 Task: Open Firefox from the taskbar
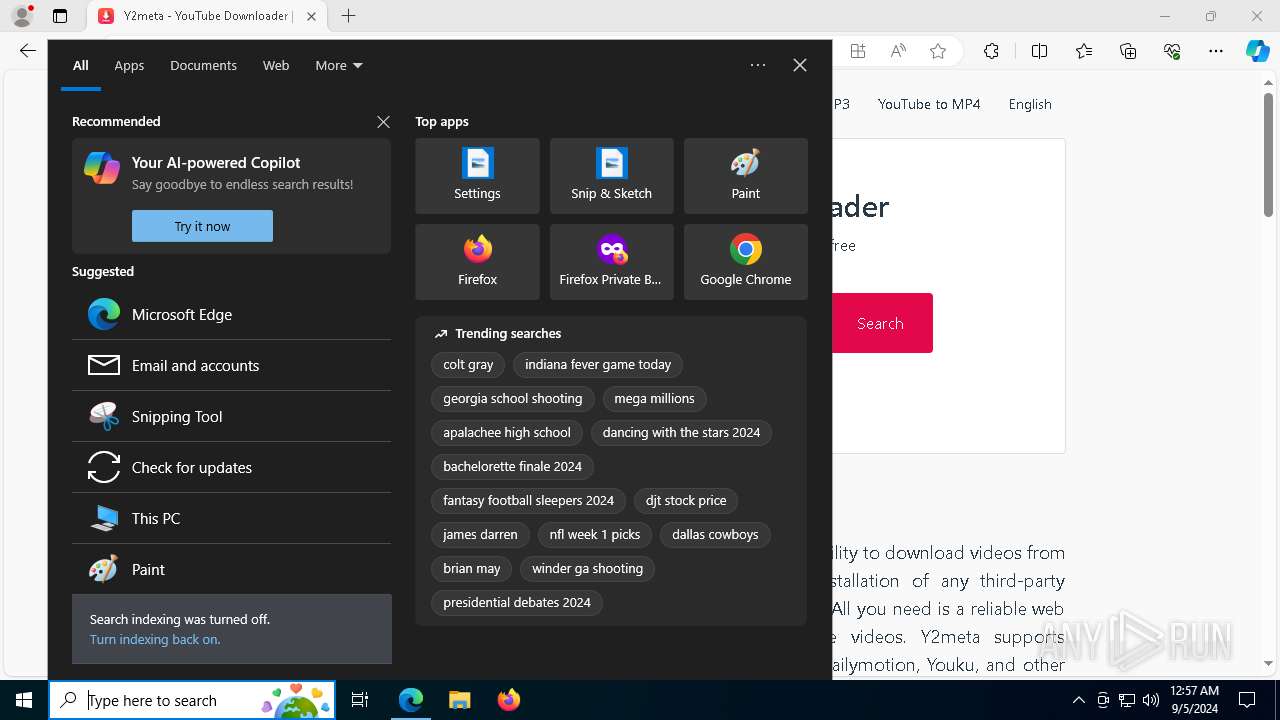point(508,700)
